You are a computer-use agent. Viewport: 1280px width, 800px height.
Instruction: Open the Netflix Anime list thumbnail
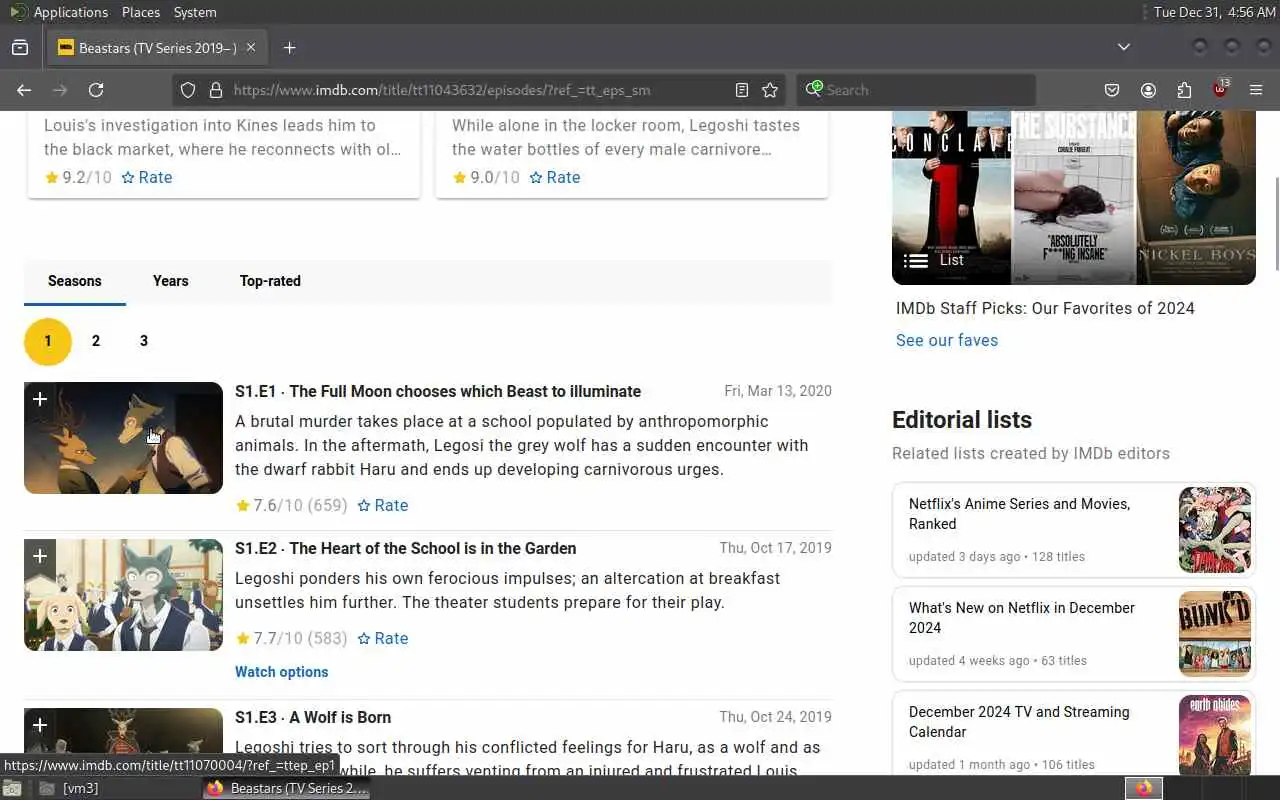[1215, 530]
